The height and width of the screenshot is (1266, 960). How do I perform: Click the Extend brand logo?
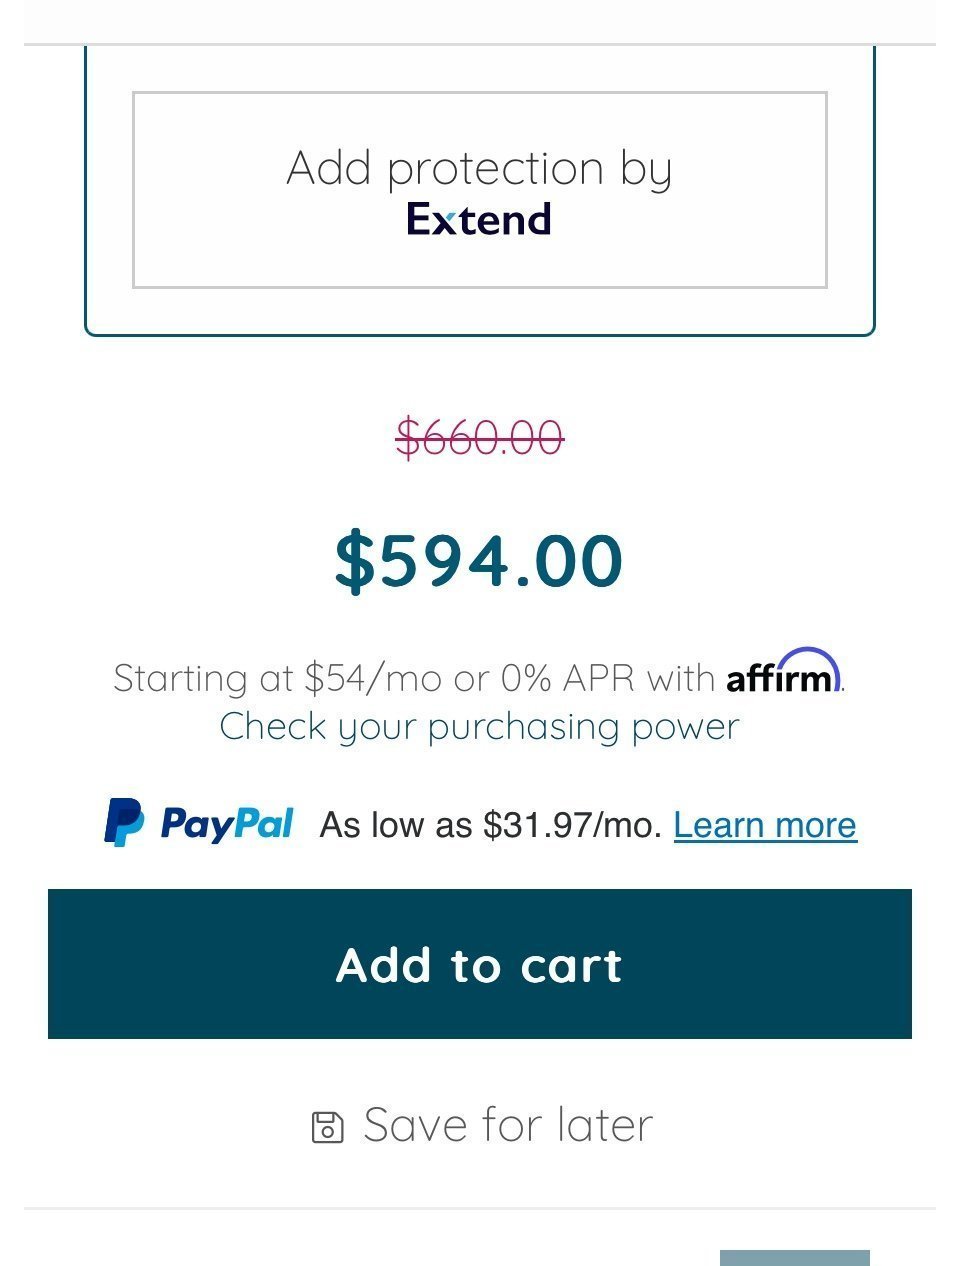click(479, 219)
